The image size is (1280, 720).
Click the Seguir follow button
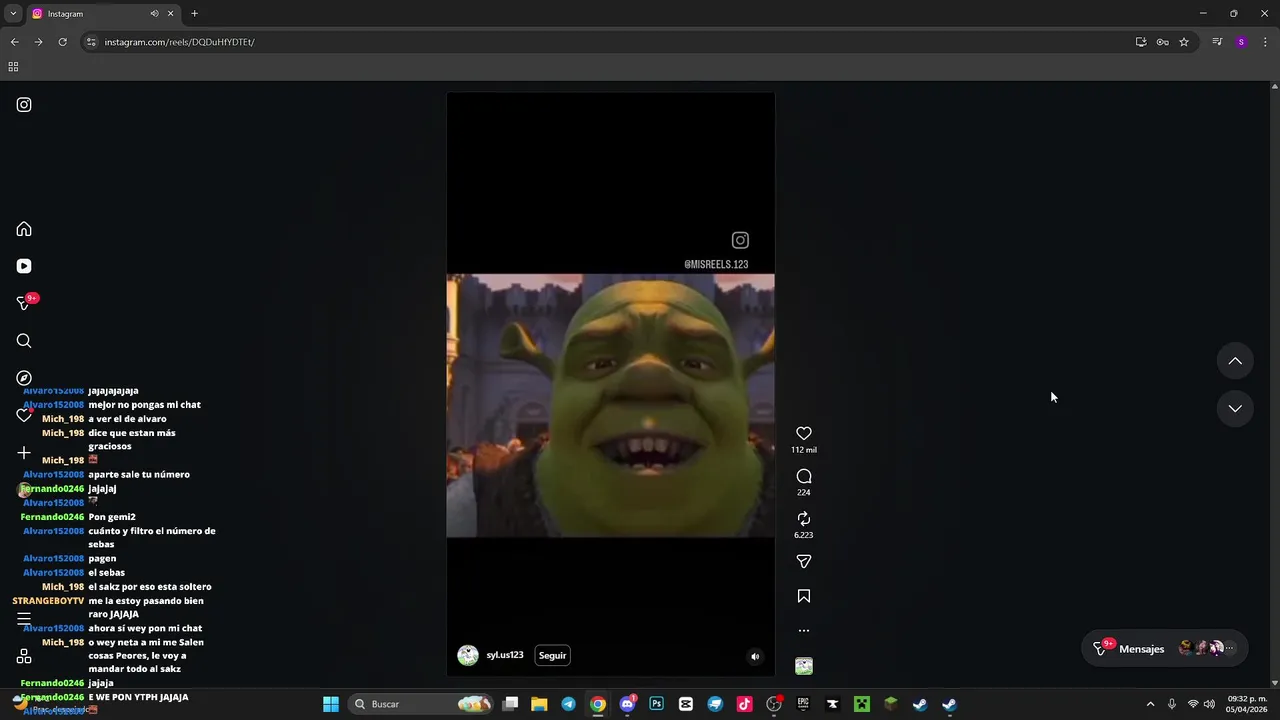[x=552, y=656]
